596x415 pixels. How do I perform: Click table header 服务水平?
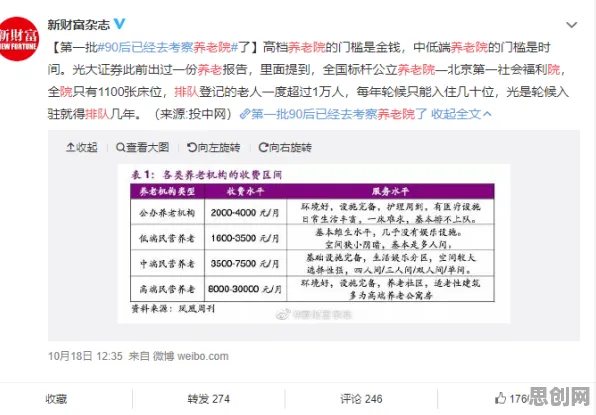pos(390,192)
